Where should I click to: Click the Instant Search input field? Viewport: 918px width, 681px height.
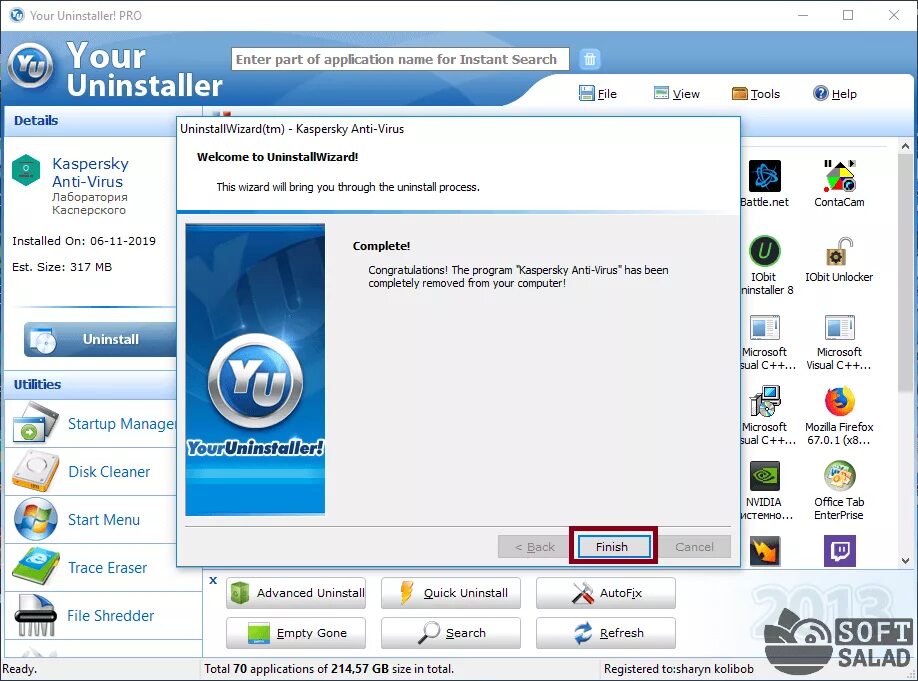click(x=400, y=59)
